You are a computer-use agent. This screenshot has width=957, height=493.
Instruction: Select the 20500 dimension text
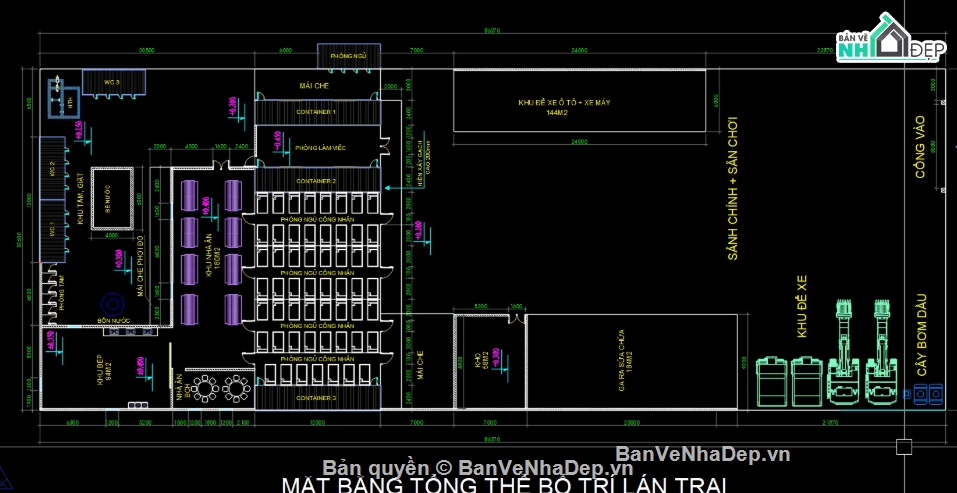146,51
